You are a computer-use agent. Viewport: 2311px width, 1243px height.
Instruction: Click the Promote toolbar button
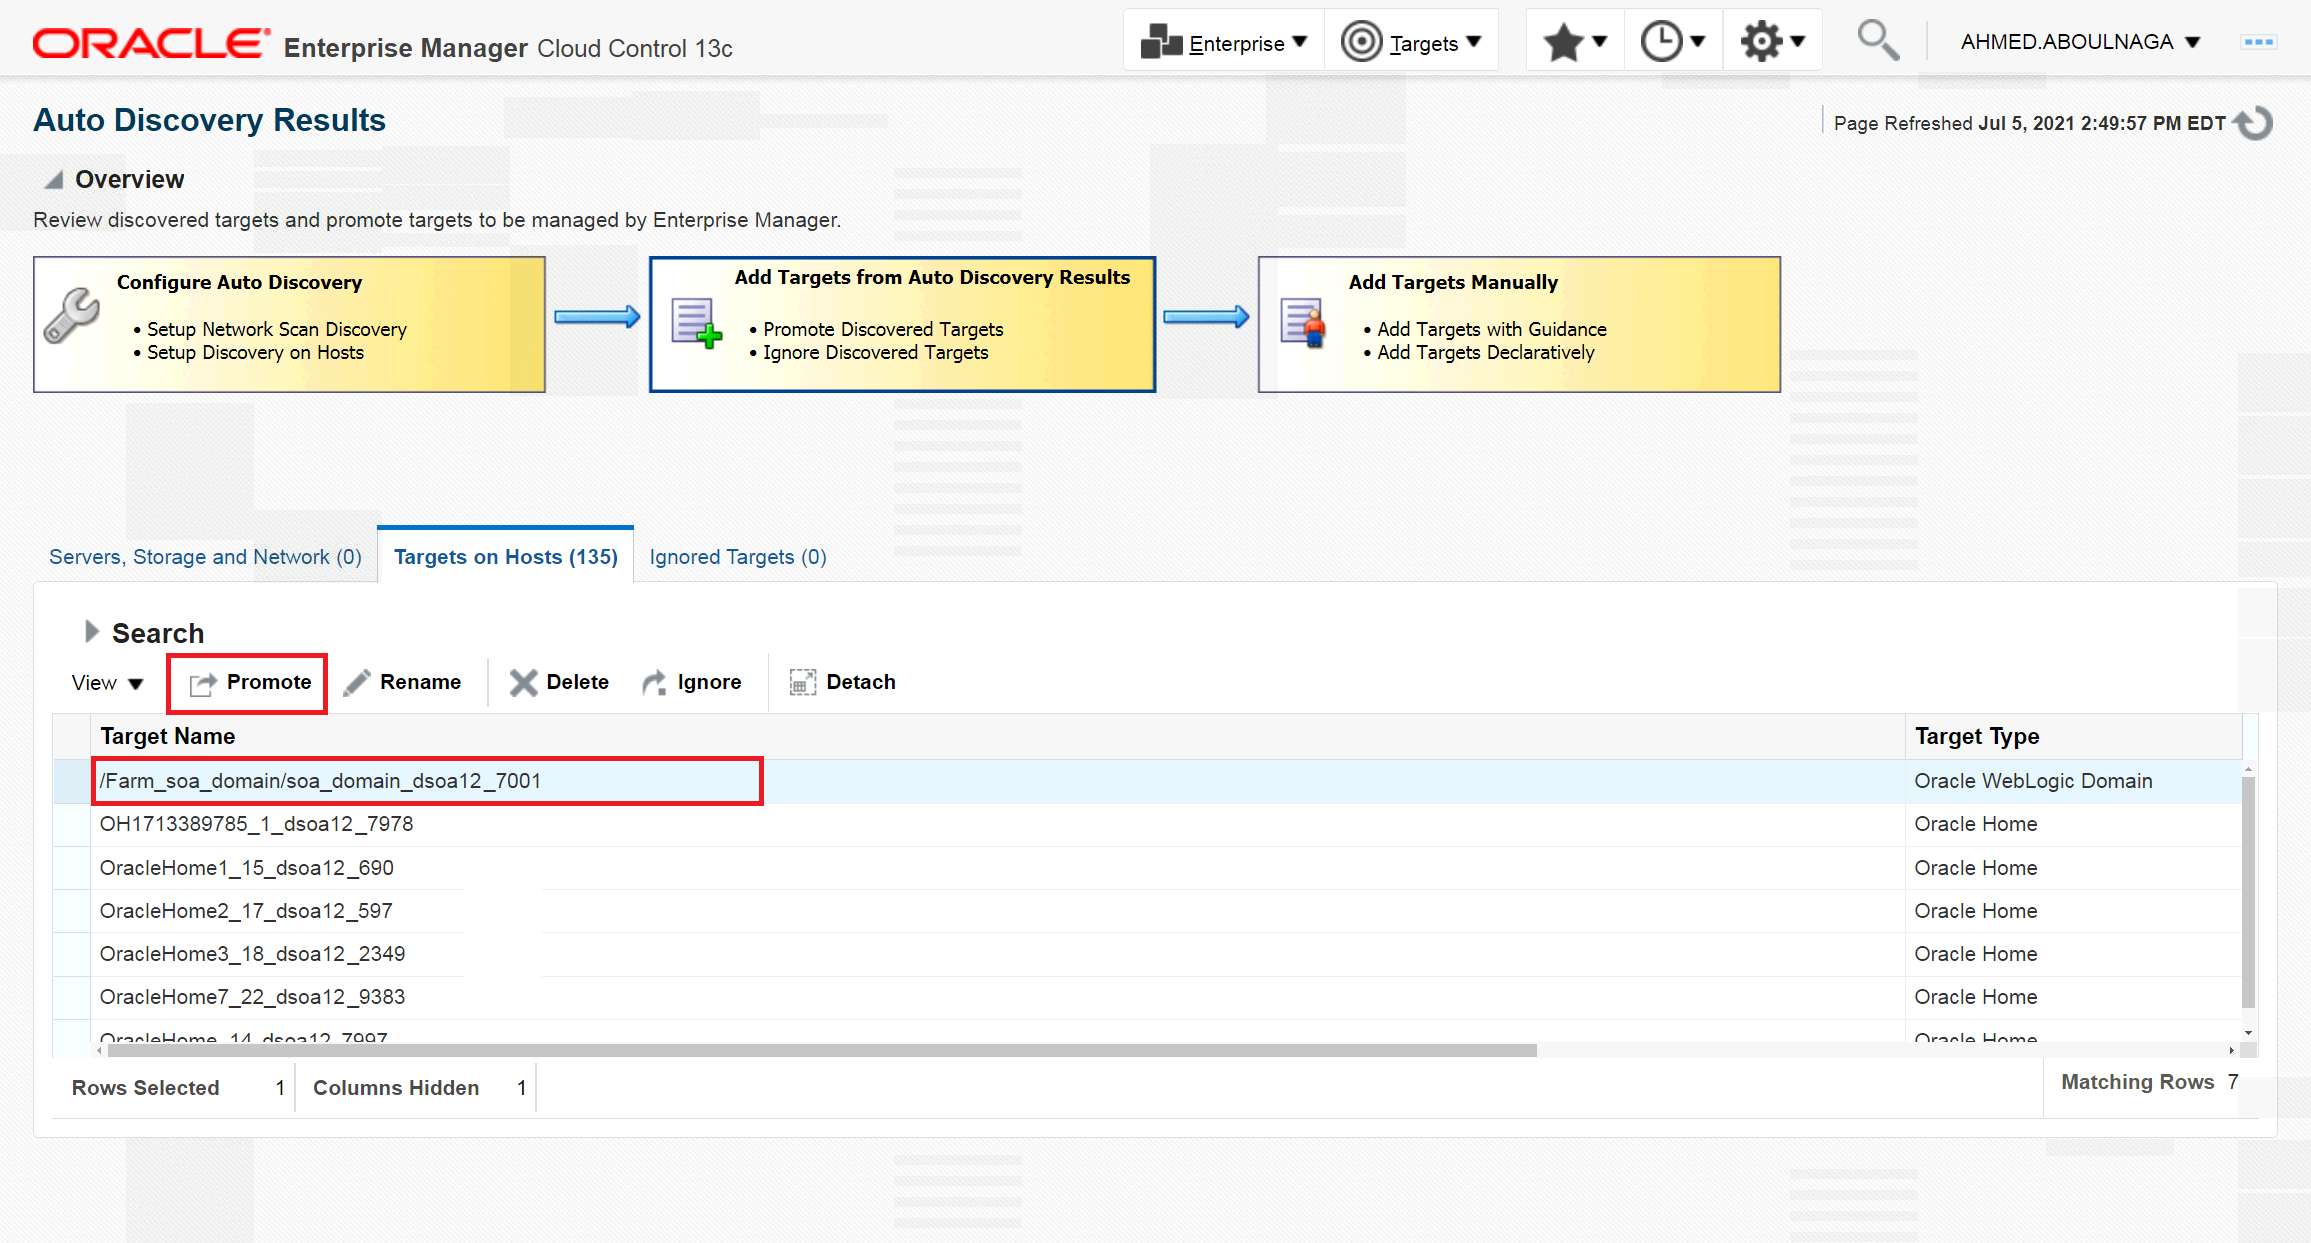[250, 682]
